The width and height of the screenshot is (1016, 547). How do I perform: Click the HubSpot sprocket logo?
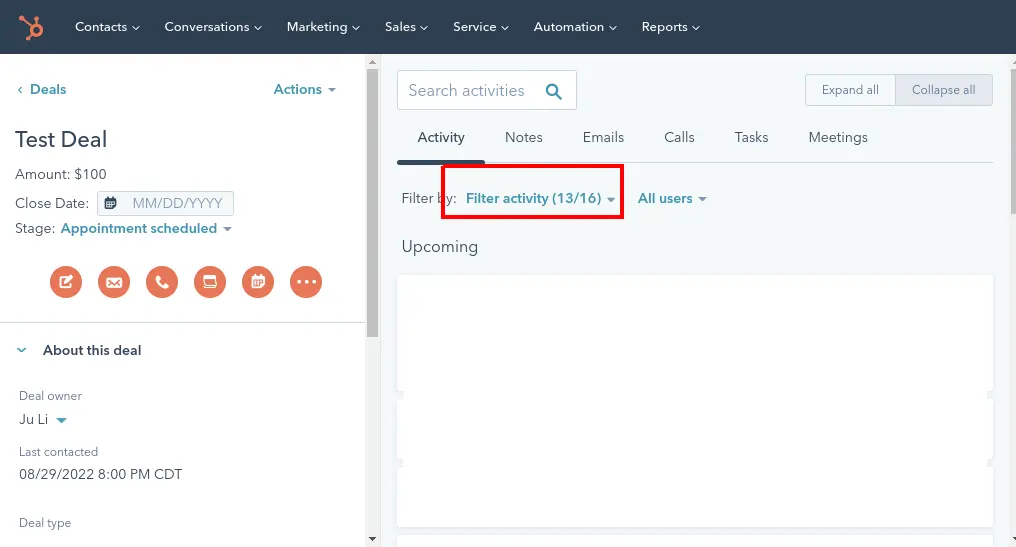[30, 27]
